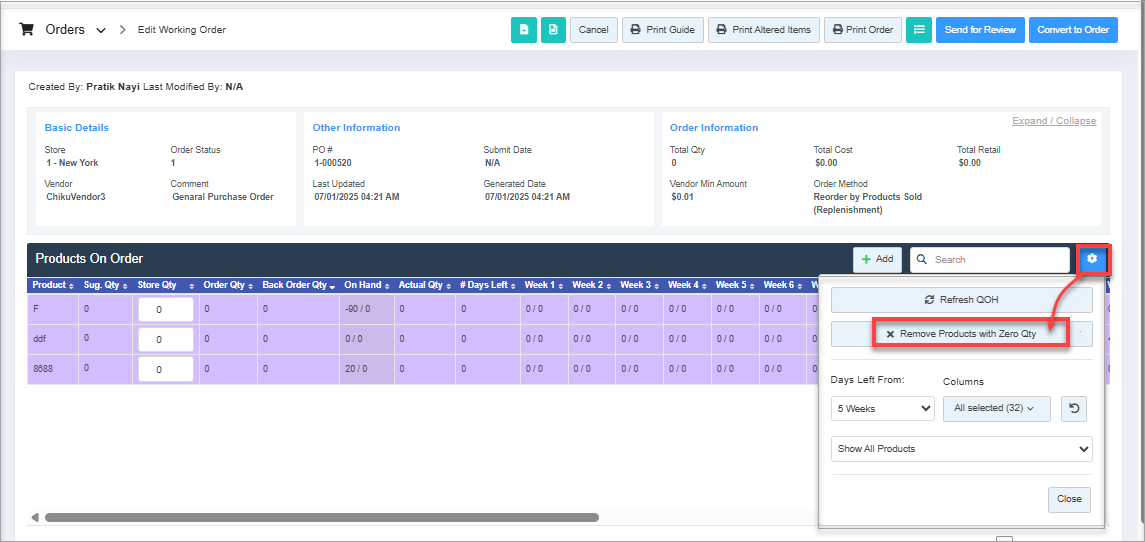Viewport: 1145px width, 542px height.
Task: Click the Refresh QOH button
Action: coord(961,300)
